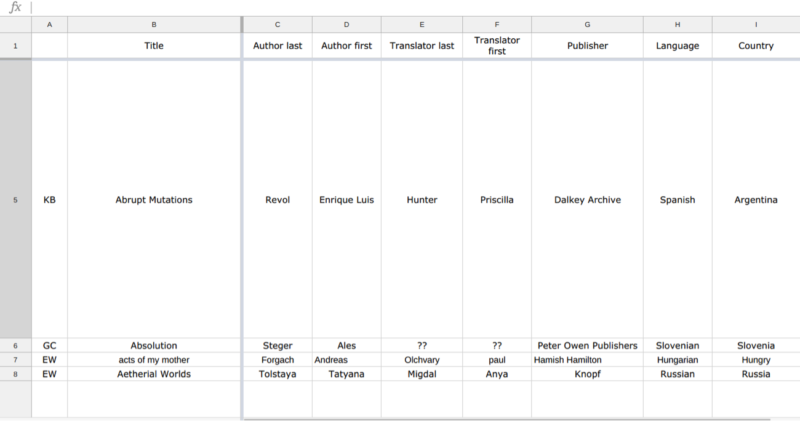Click the 'Translator last' header cell
The image size is (800, 421).
click(x=422, y=46)
